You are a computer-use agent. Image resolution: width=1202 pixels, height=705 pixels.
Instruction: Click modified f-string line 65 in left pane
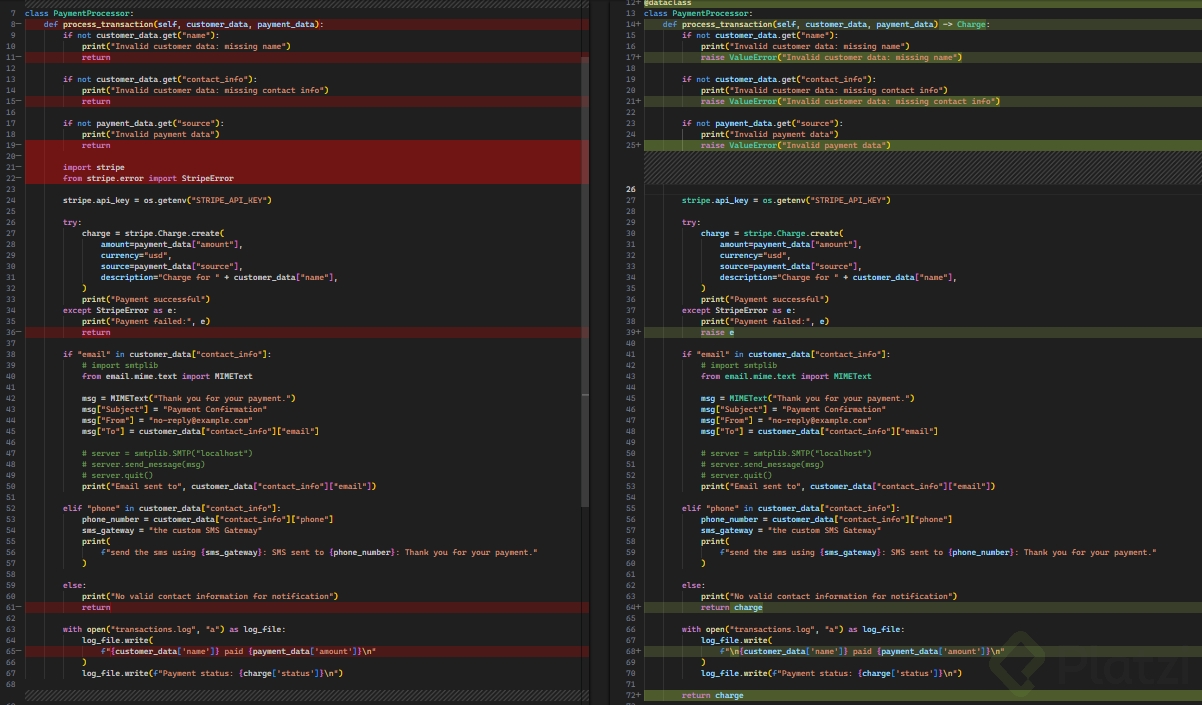pos(238,651)
